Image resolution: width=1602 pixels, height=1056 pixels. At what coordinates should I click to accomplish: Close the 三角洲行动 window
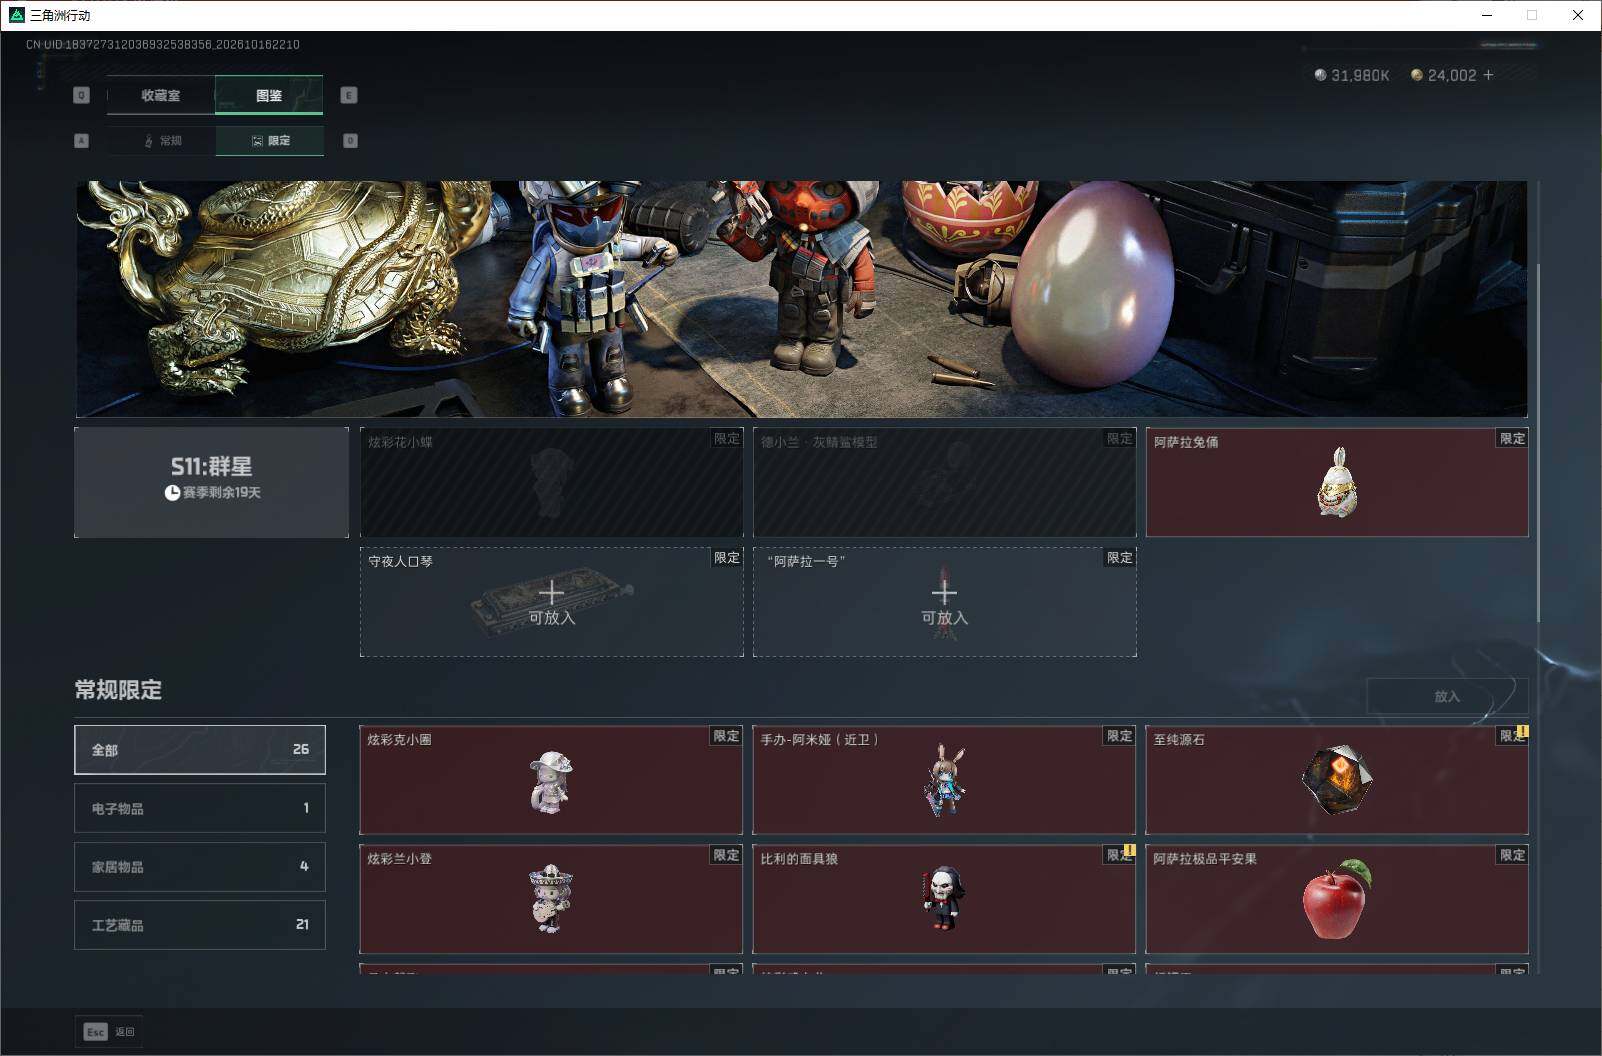(x=1578, y=15)
